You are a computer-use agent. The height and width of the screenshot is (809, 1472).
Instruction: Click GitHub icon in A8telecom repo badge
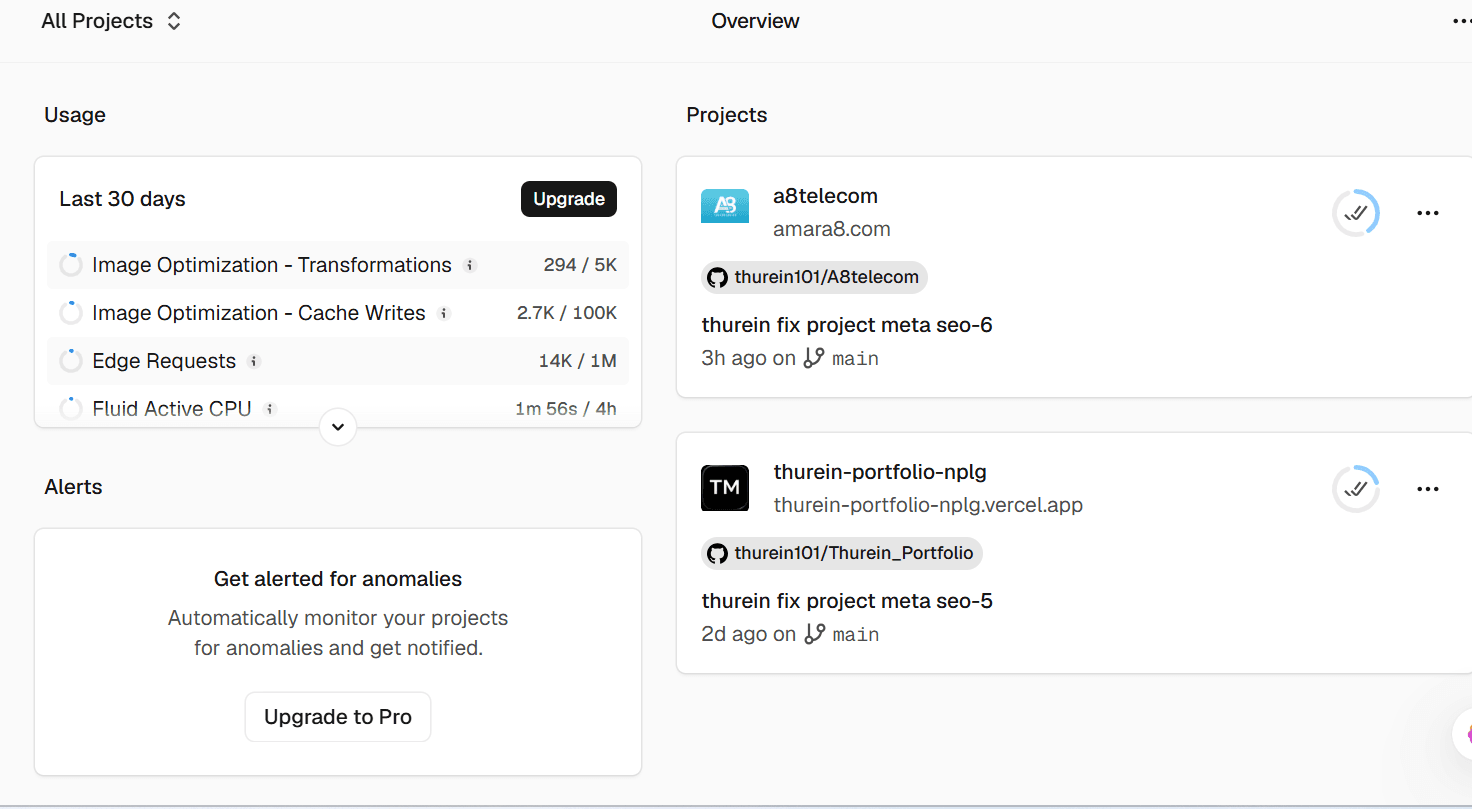[x=717, y=277]
